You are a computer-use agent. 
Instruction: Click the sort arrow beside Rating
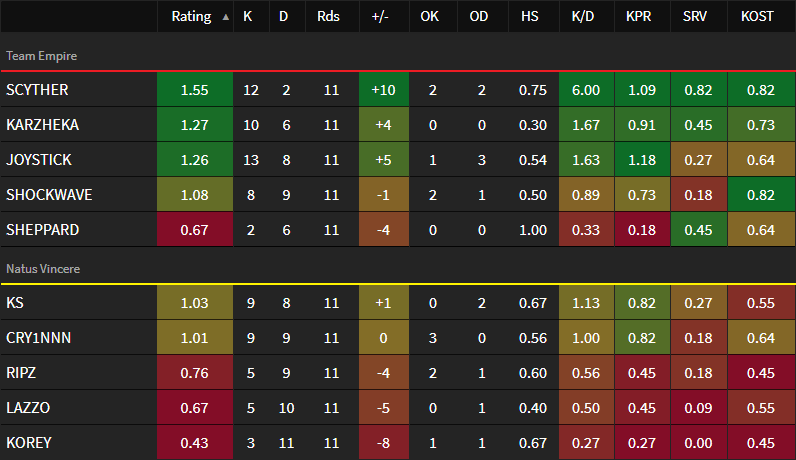click(x=224, y=17)
